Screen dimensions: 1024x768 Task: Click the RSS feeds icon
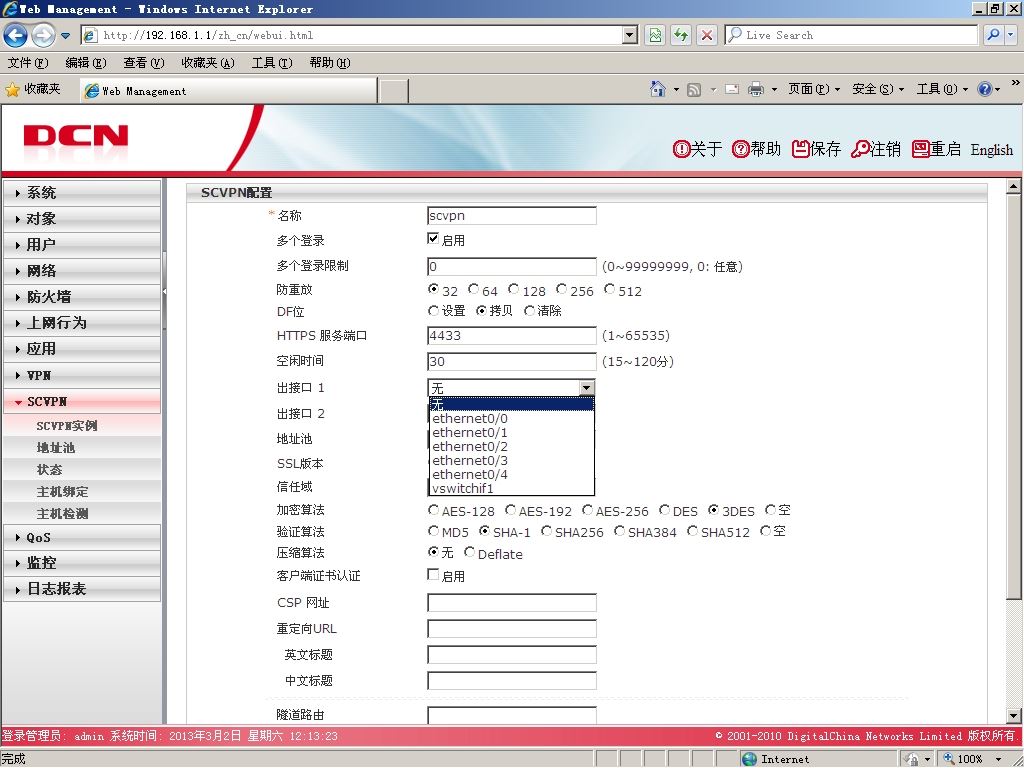click(694, 89)
